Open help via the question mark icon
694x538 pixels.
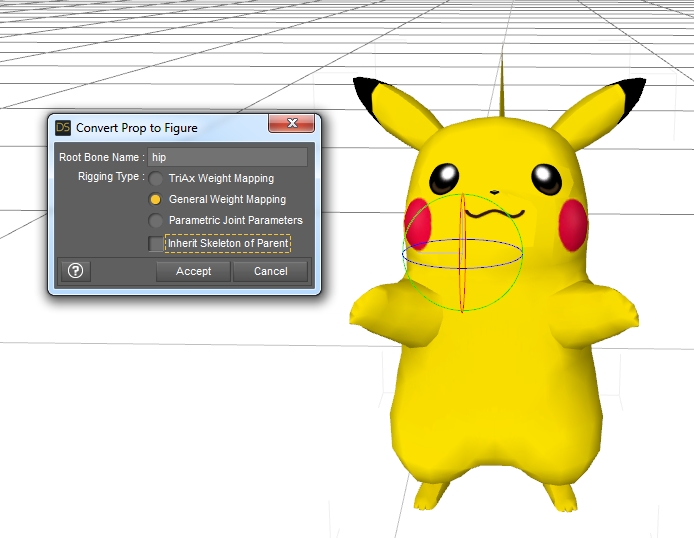pyautogui.click(x=76, y=271)
